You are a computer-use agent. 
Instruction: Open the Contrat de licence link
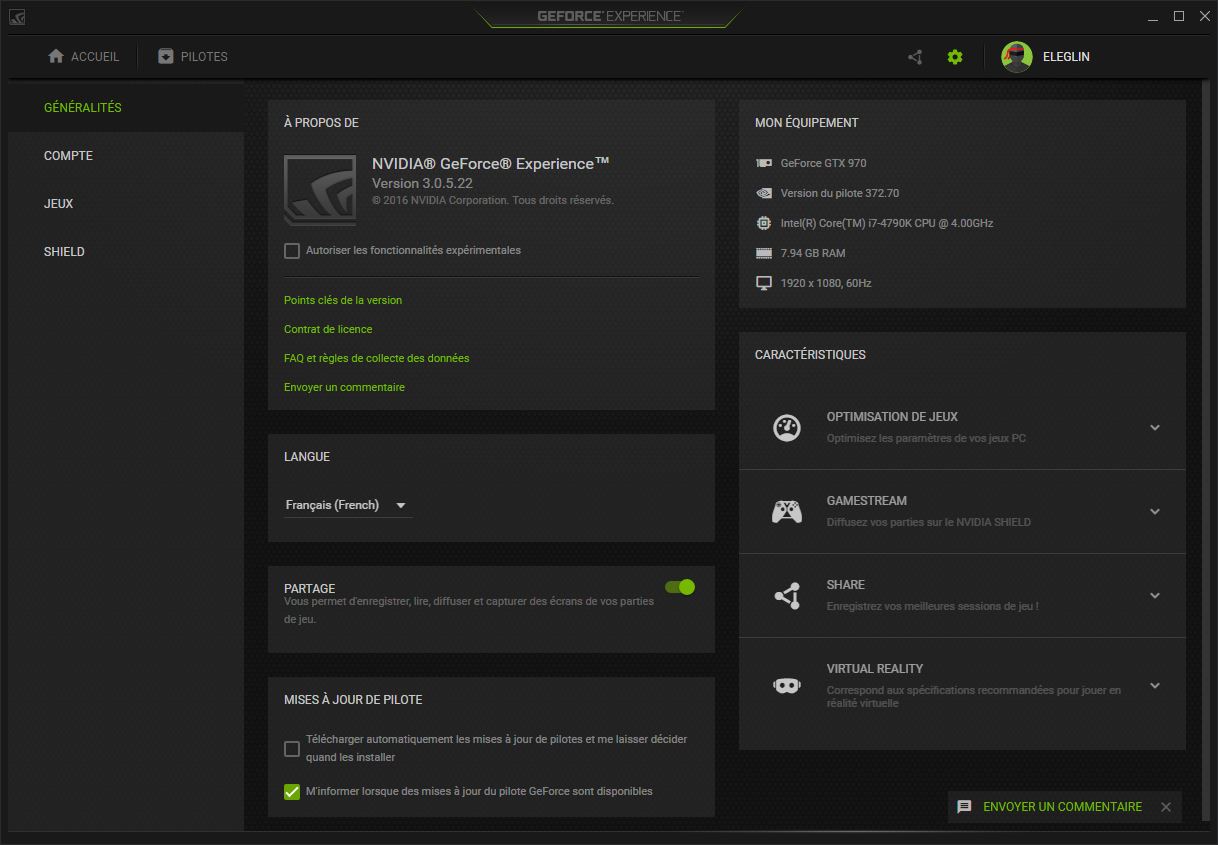pos(328,328)
